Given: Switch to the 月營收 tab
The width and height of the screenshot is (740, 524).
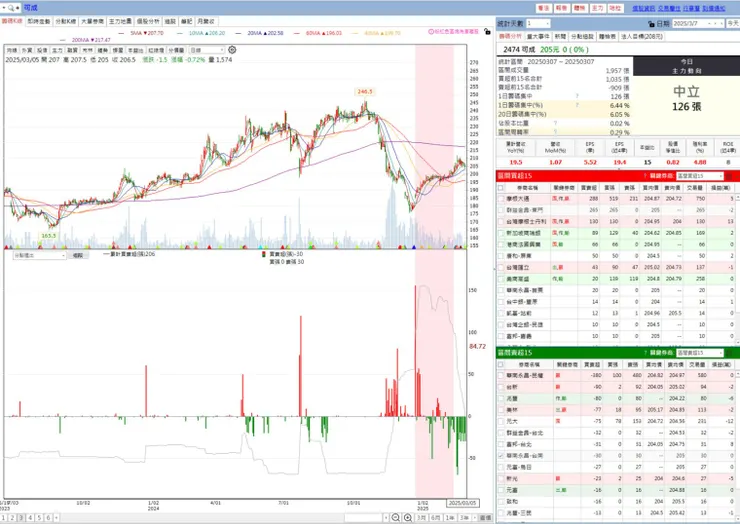Looking at the screenshot, I should pos(206,22).
